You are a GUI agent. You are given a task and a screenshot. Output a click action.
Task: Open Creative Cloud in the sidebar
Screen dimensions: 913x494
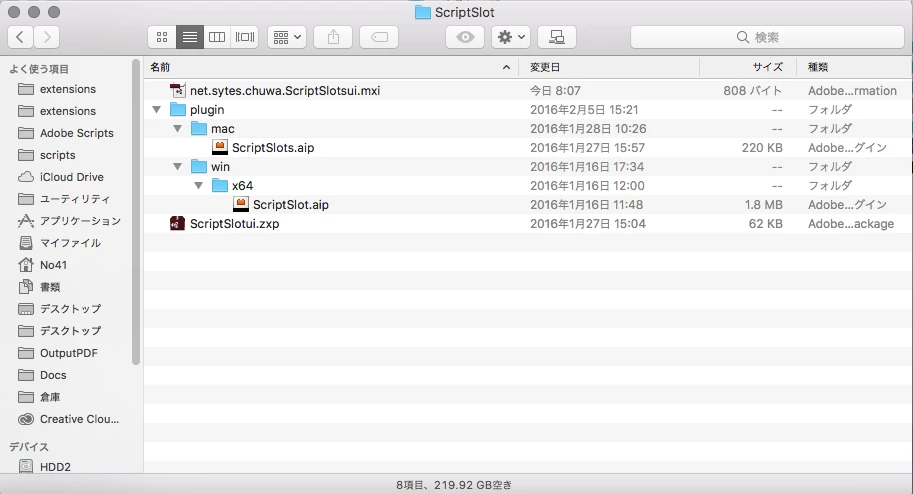click(x=79, y=419)
